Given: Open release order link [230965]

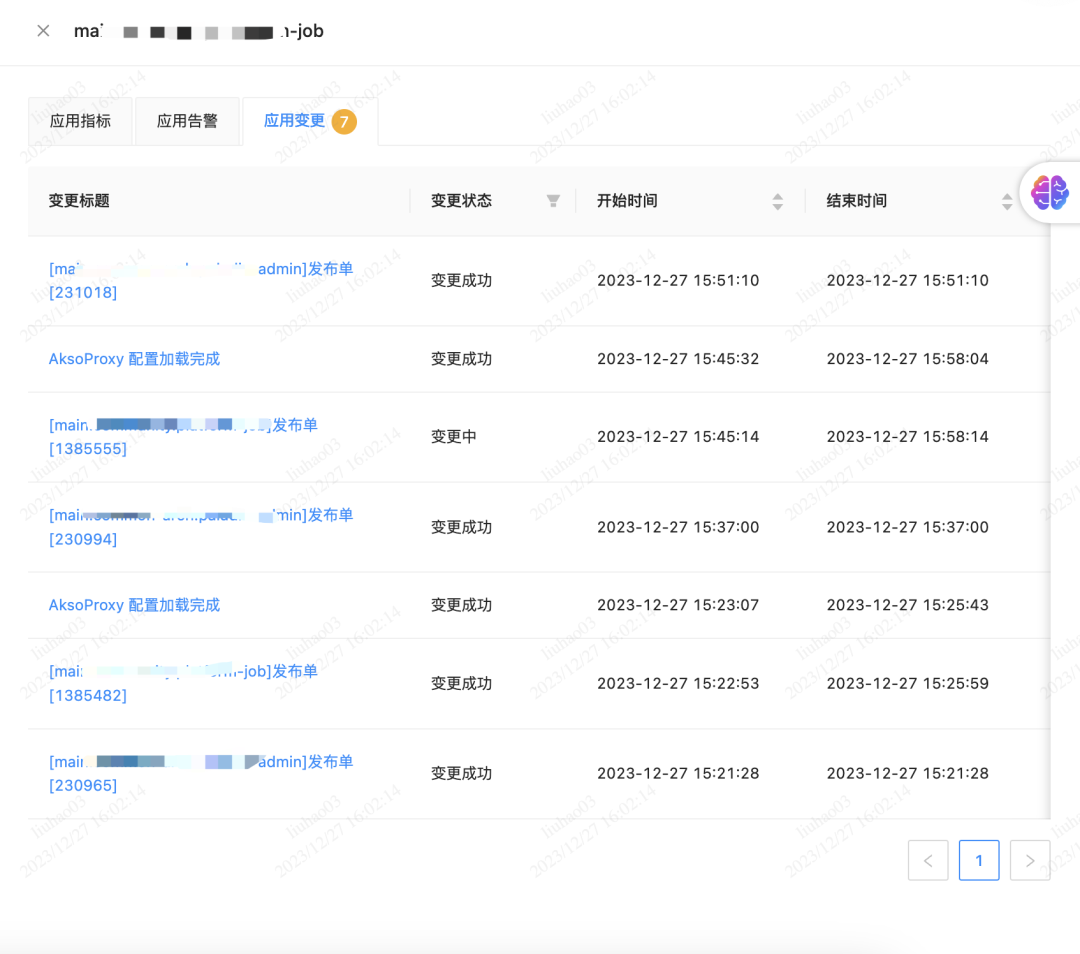Looking at the screenshot, I should (201, 774).
